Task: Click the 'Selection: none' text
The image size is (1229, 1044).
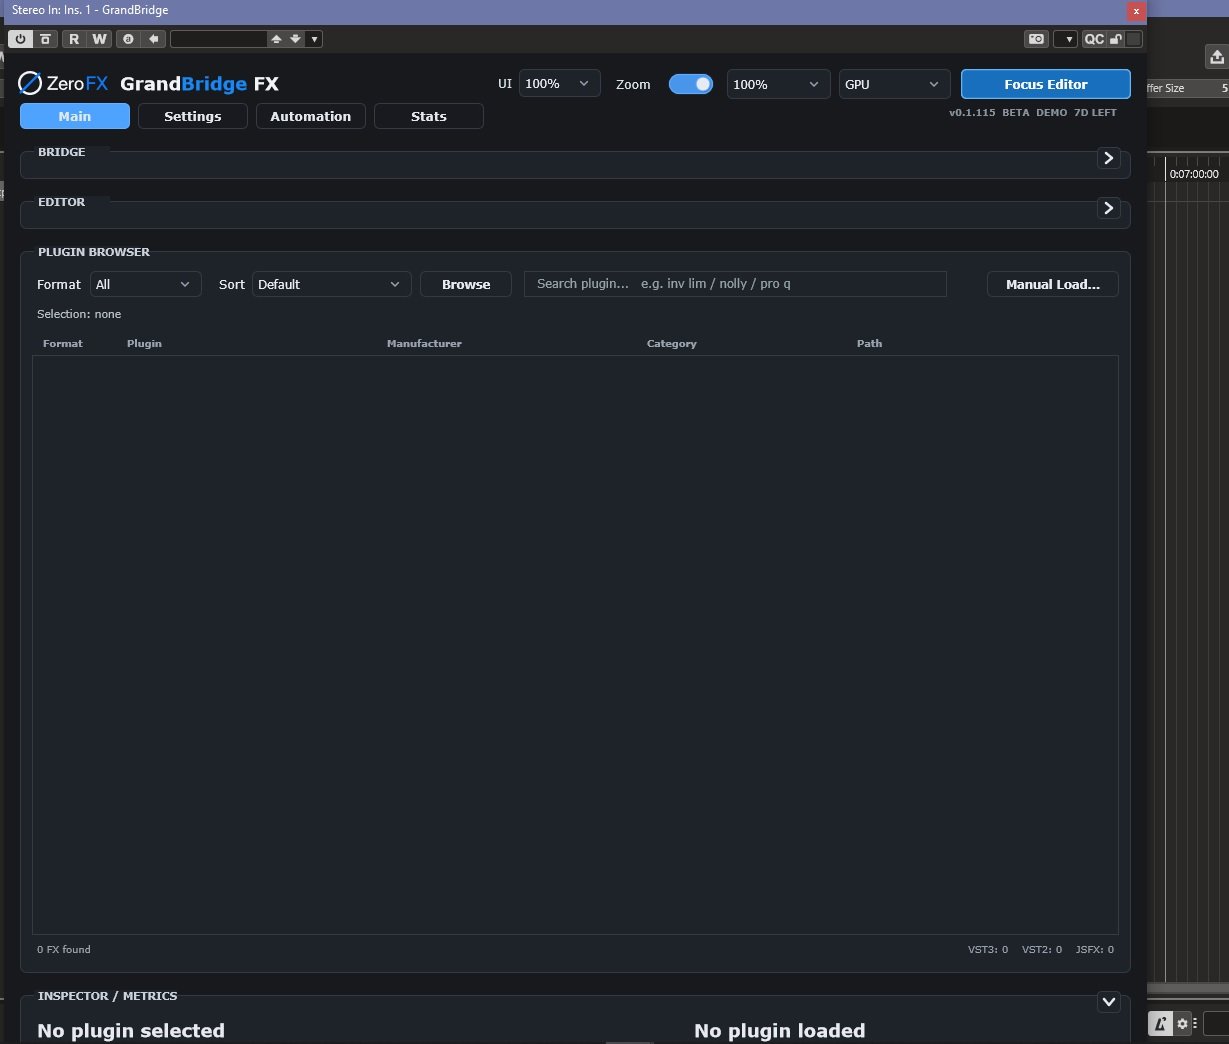Action: [79, 314]
